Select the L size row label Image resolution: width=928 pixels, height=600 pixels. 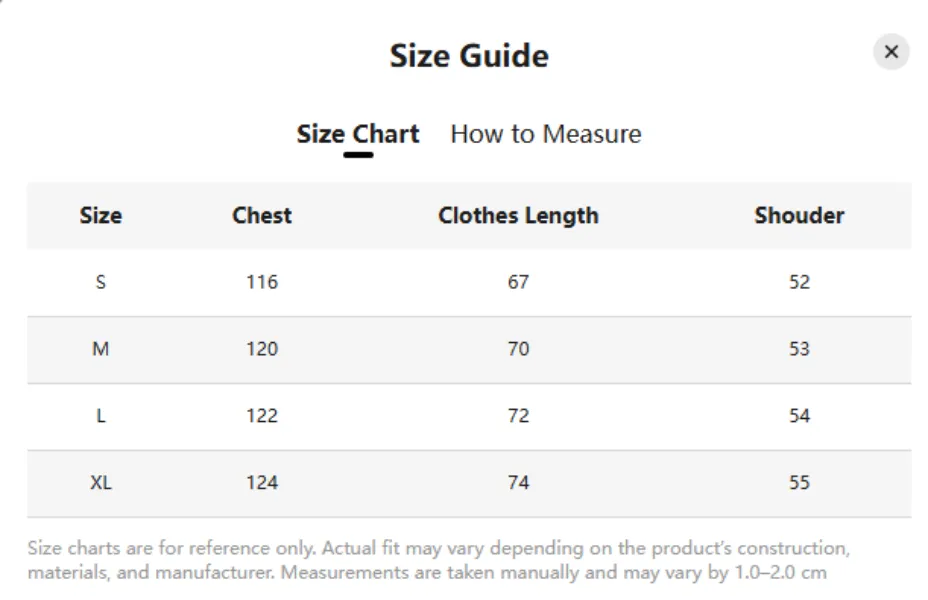click(101, 416)
